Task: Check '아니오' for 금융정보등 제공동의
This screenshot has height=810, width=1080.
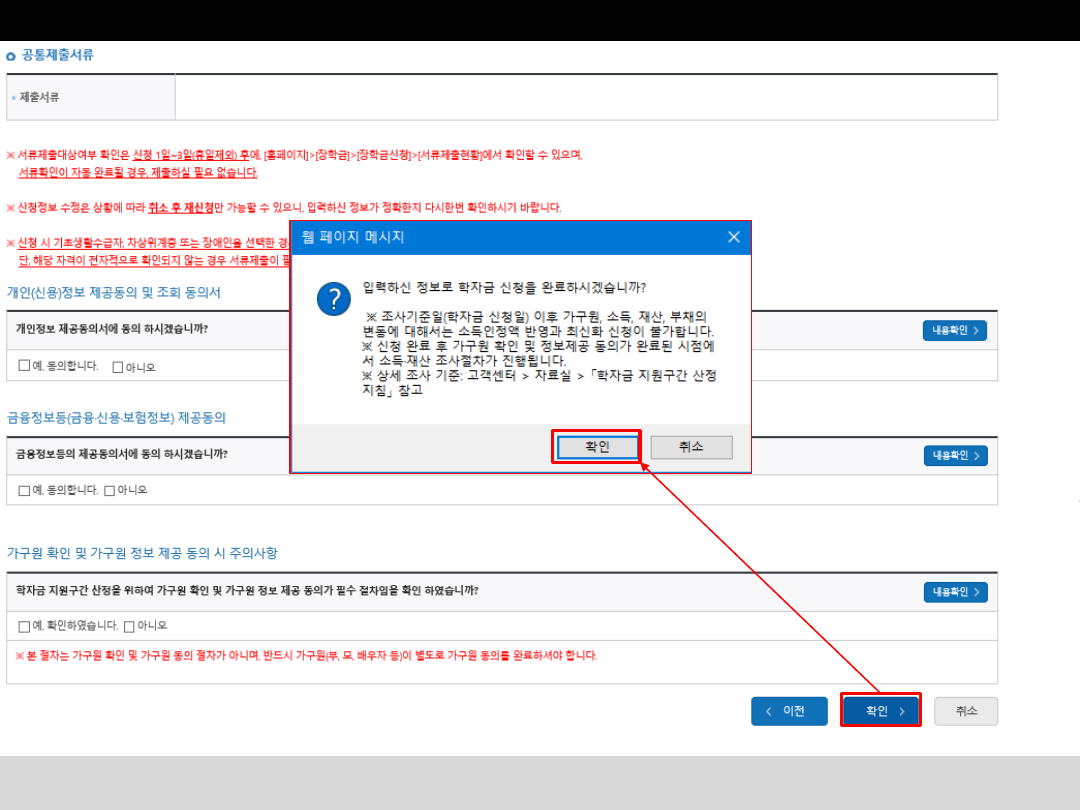Action: [x=109, y=490]
